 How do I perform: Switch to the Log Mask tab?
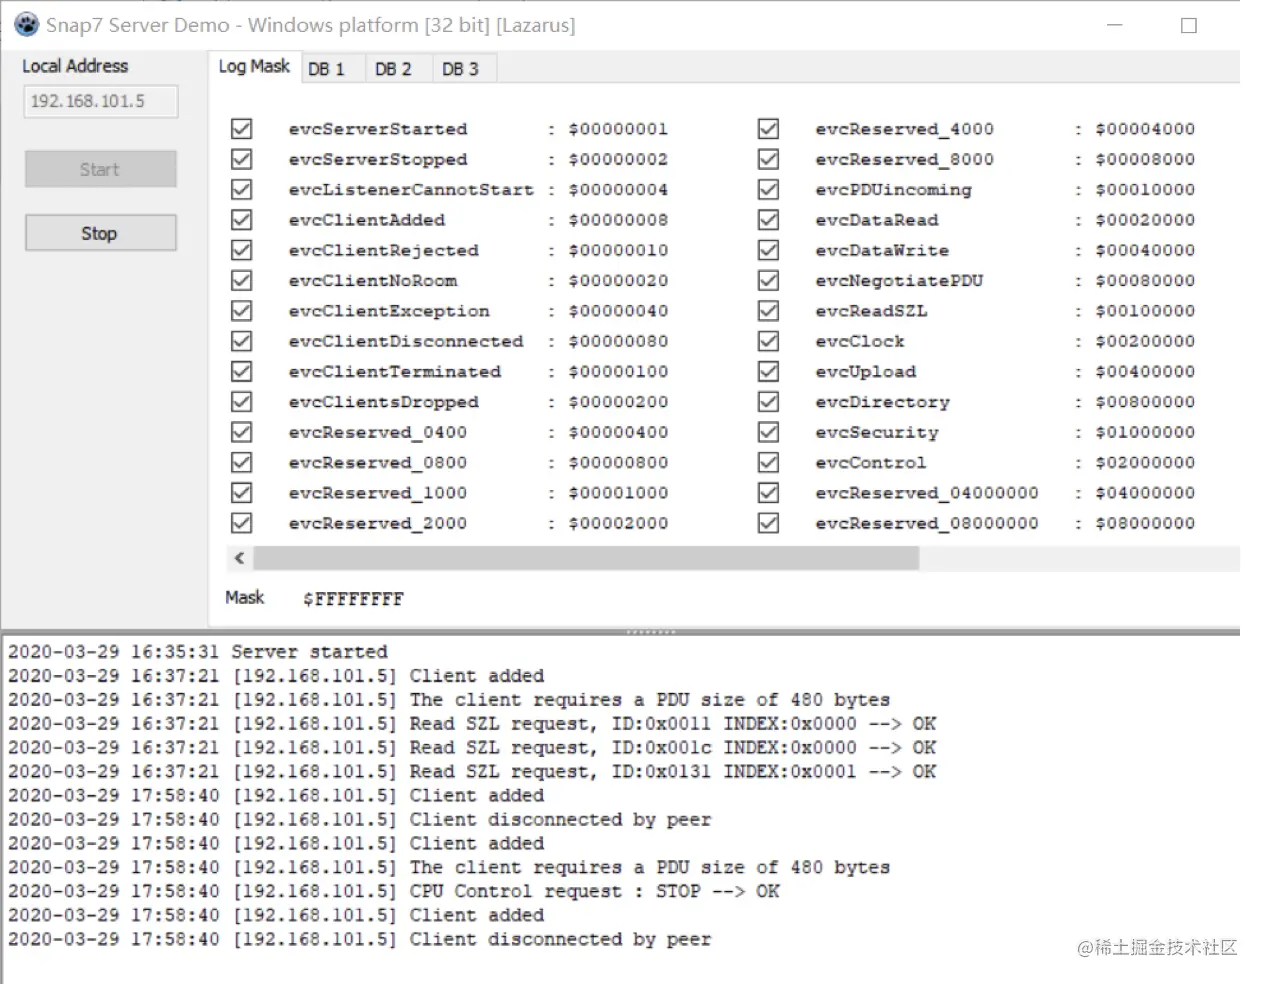coord(254,67)
